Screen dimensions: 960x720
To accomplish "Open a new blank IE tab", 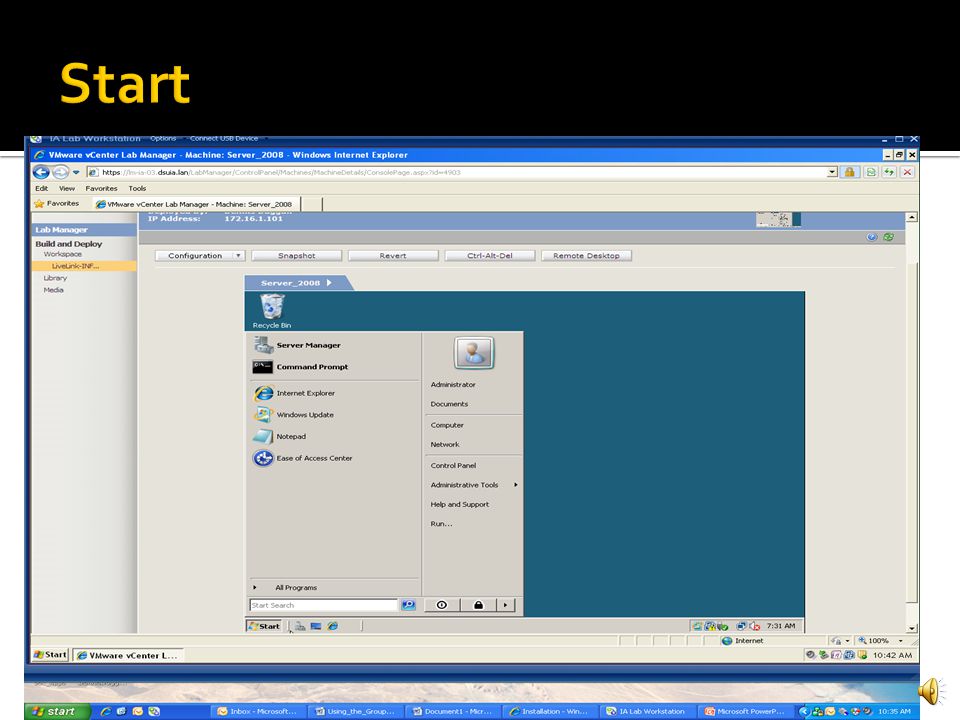I will click(312, 204).
